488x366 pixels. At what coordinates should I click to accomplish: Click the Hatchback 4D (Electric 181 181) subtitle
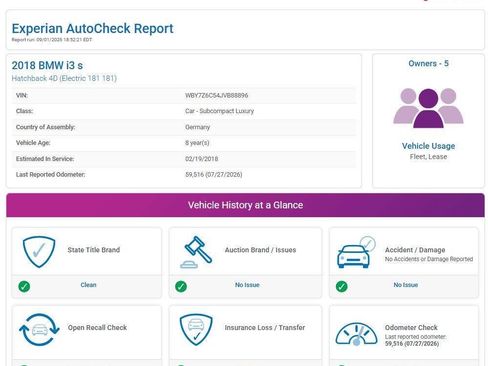pyautogui.click(x=64, y=78)
